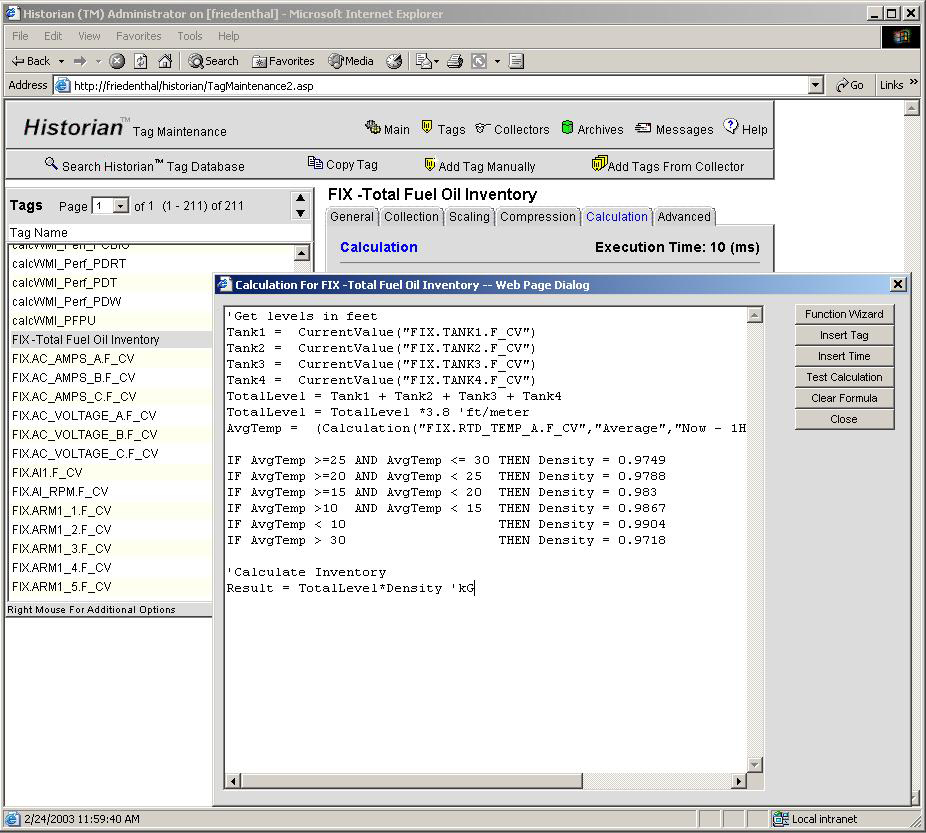Open the Back button history dropdown

coord(61,61)
